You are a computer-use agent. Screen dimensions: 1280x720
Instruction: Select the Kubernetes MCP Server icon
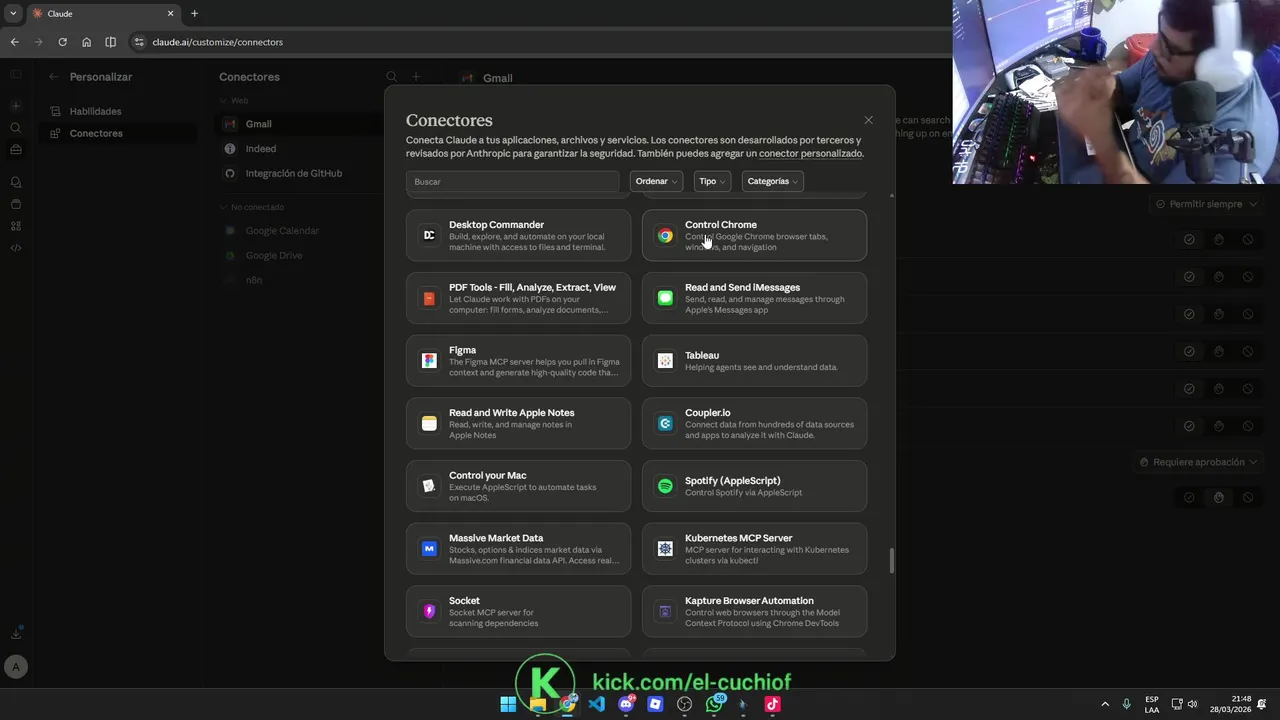pos(665,549)
